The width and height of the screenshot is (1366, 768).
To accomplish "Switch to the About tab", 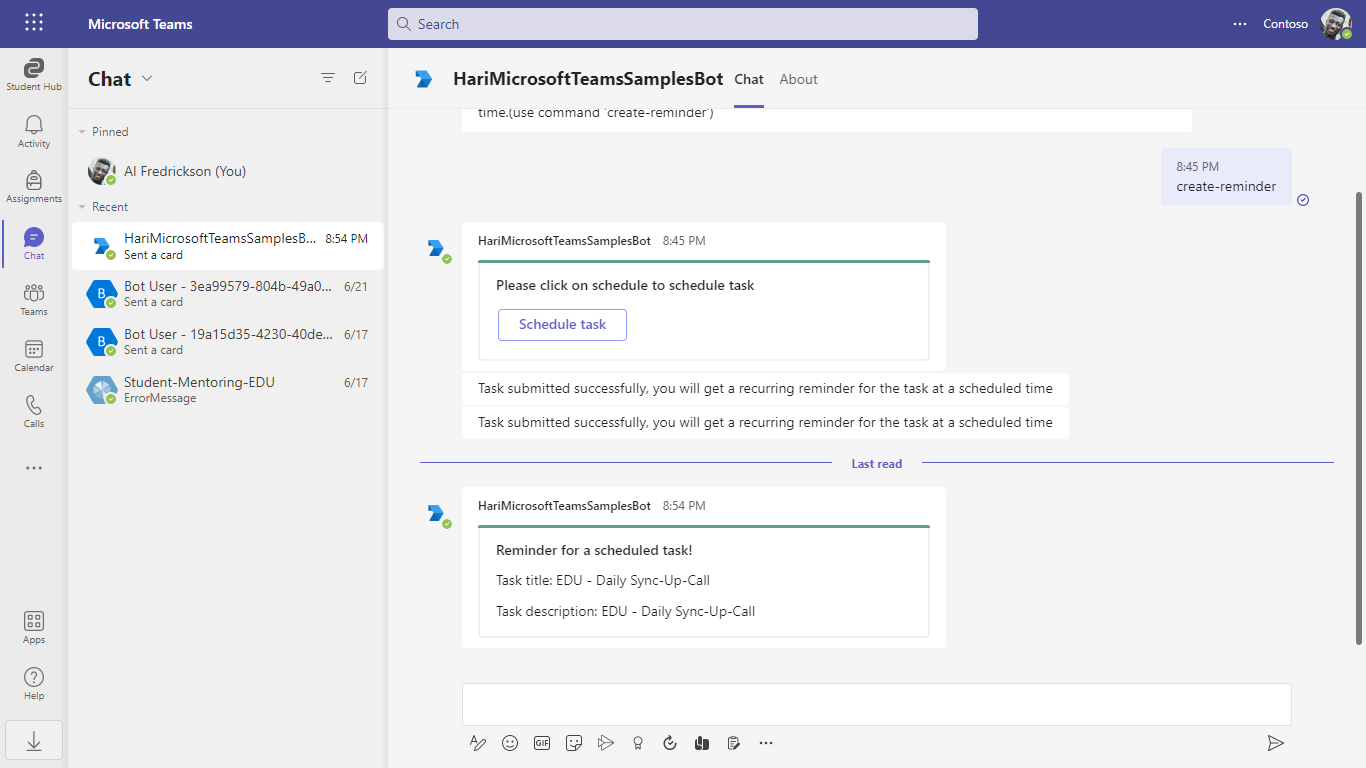I will pos(799,79).
